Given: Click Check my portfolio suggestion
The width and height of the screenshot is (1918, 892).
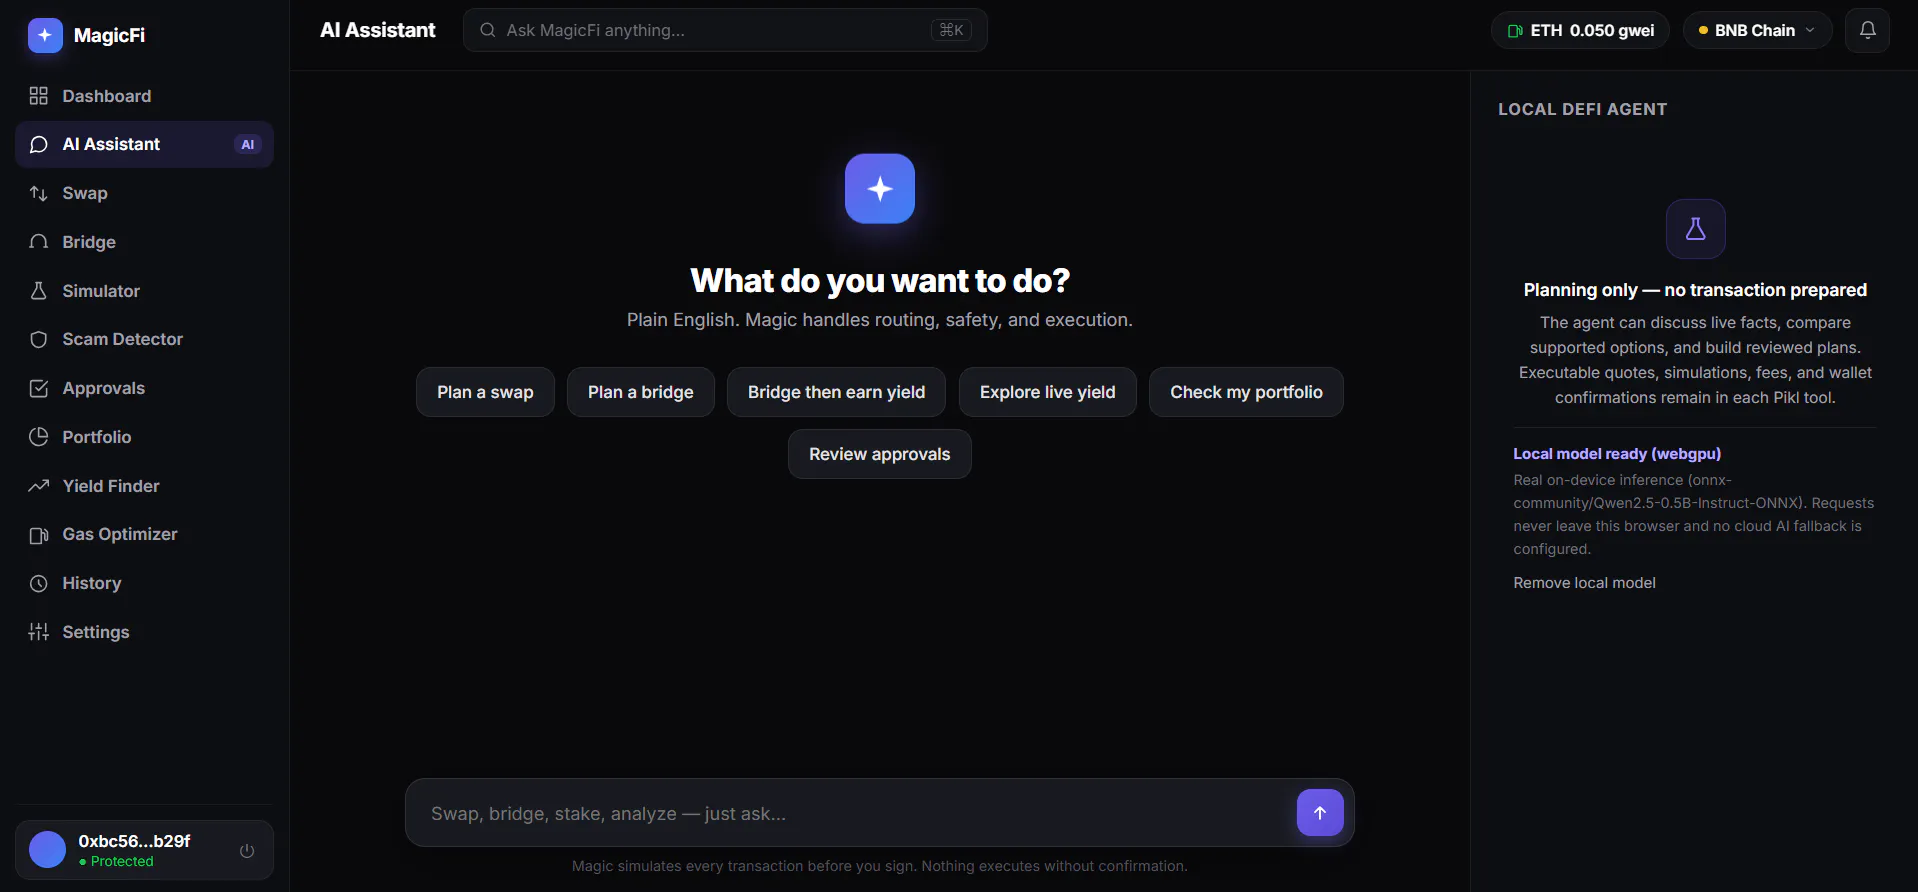Looking at the screenshot, I should [1246, 392].
